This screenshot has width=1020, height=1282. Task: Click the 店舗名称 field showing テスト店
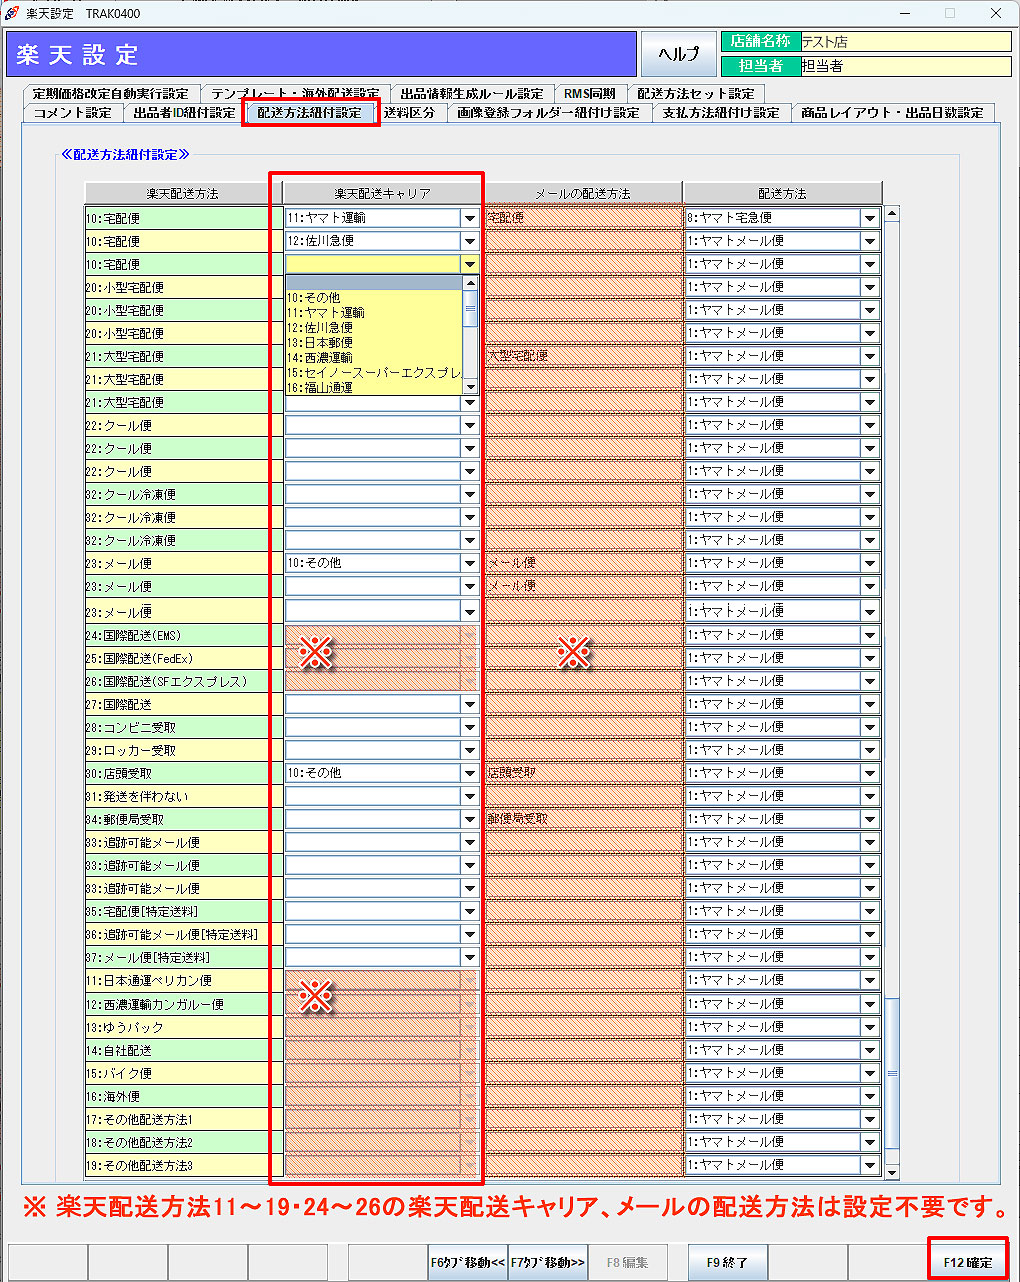tap(906, 42)
